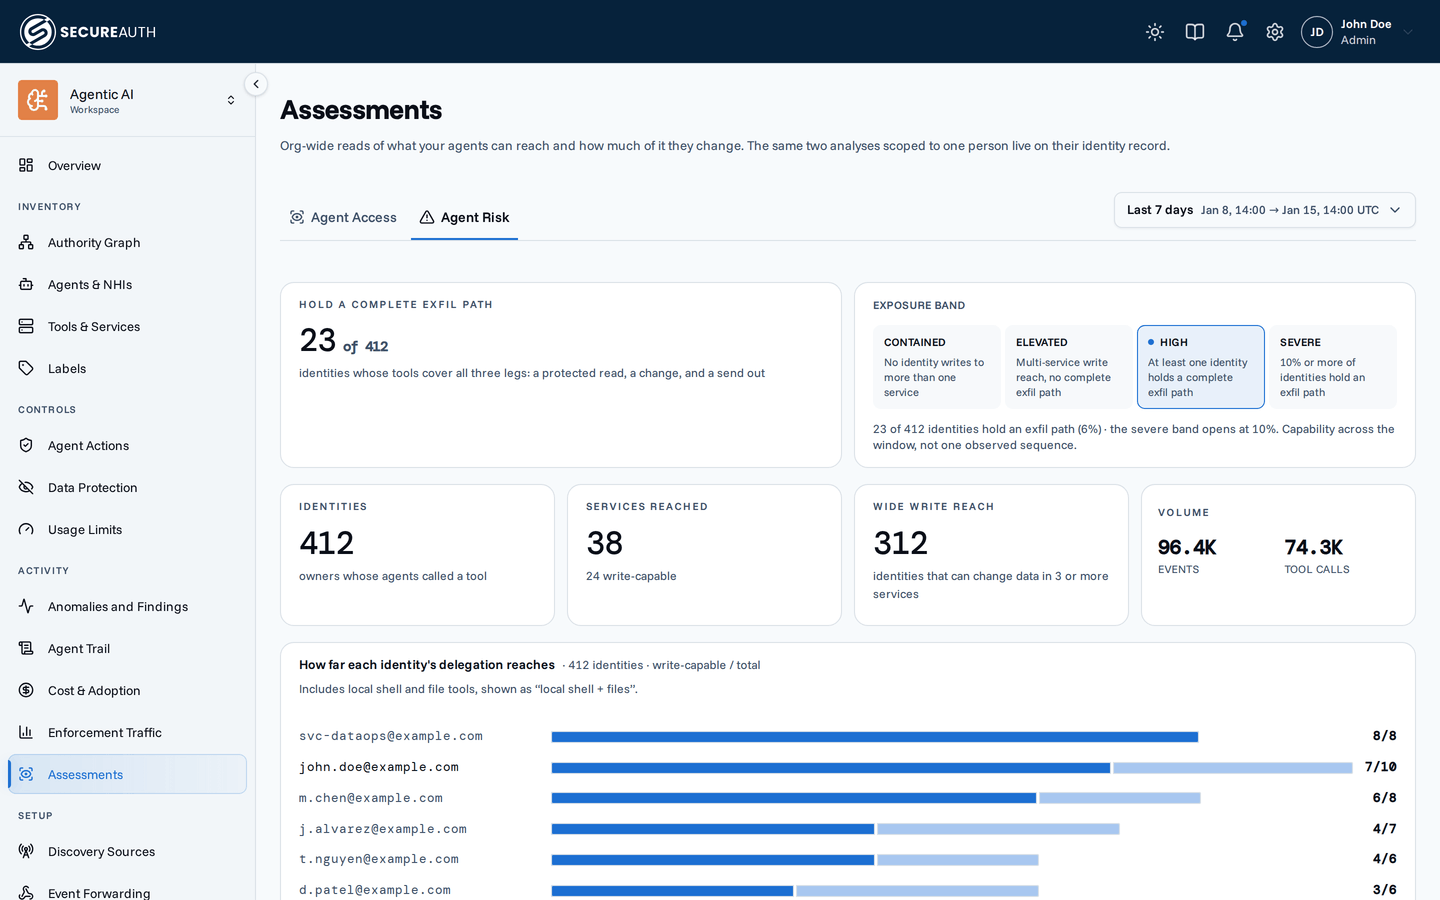Click the Cost & Adoption coin icon
Image resolution: width=1440 pixels, height=900 pixels.
tap(26, 690)
